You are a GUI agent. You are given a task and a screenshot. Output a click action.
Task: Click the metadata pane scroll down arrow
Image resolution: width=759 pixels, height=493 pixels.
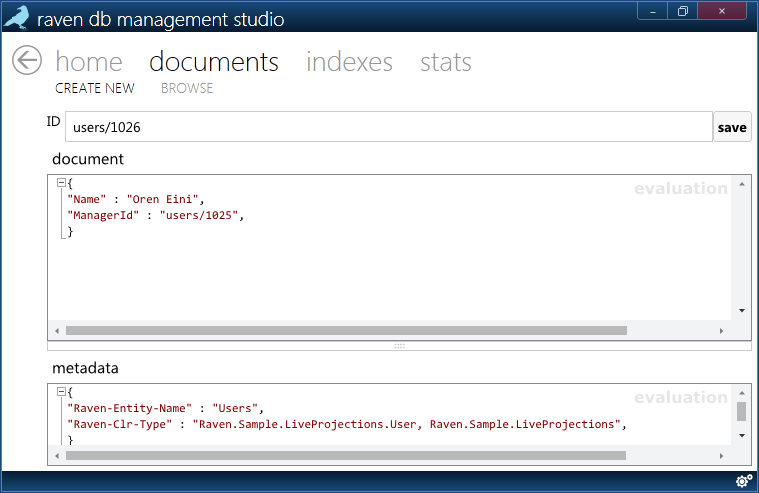742,435
